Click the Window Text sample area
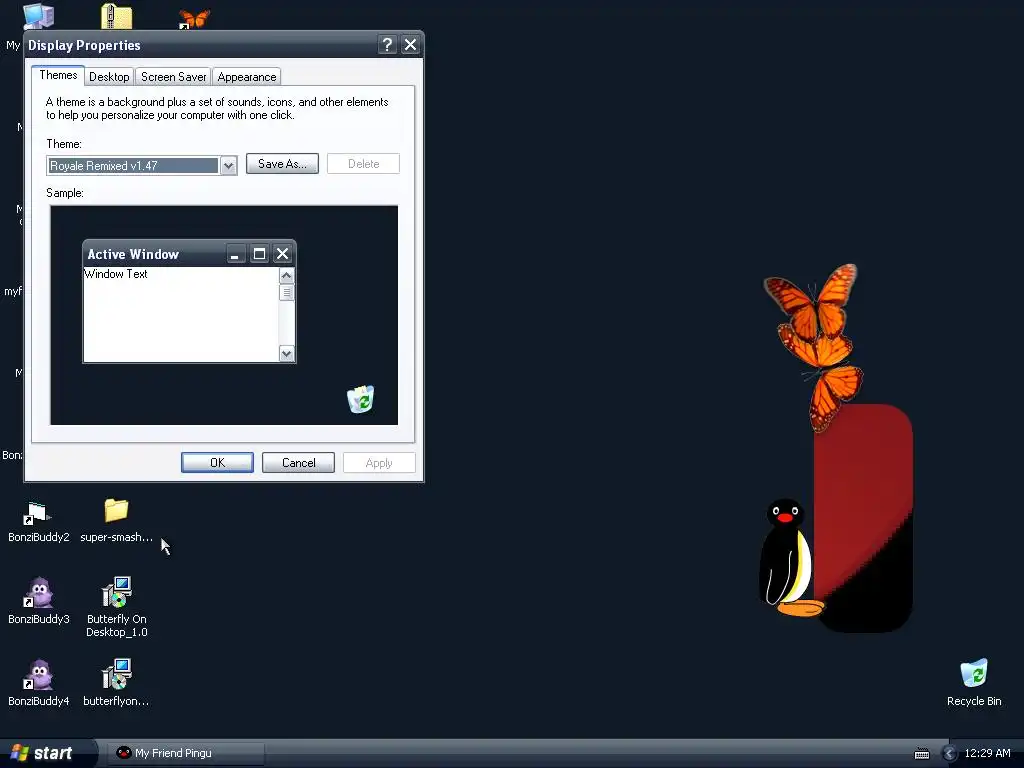The width and height of the screenshot is (1024, 768). point(181,314)
